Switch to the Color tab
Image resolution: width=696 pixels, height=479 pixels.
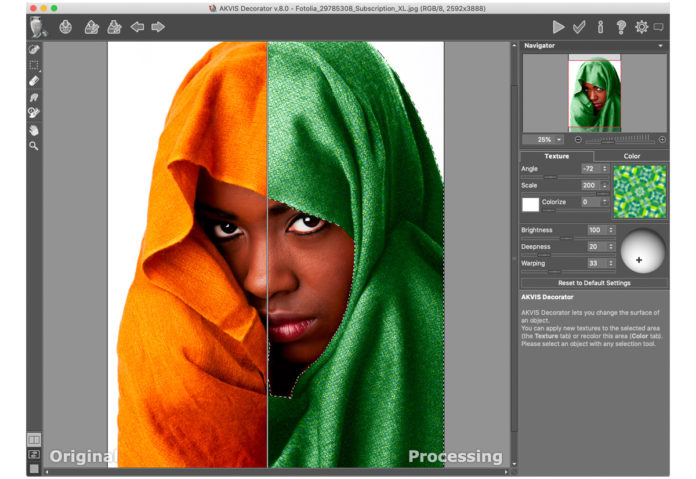pyautogui.click(x=632, y=156)
